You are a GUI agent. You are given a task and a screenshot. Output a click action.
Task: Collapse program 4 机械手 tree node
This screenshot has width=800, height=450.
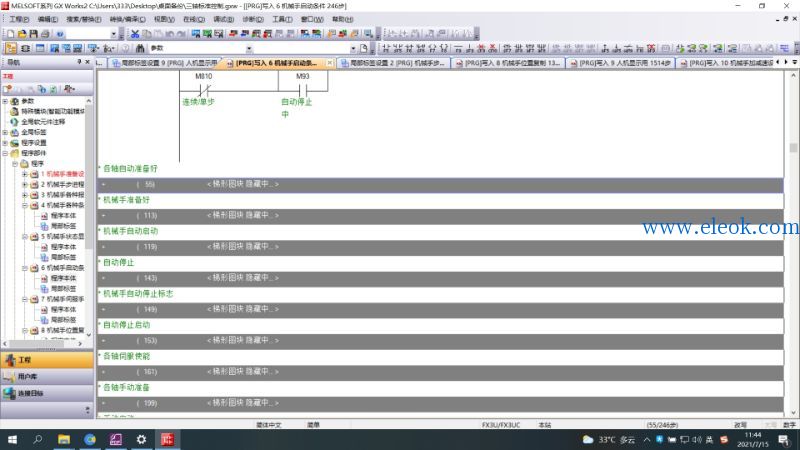pyautogui.click(x=24, y=205)
